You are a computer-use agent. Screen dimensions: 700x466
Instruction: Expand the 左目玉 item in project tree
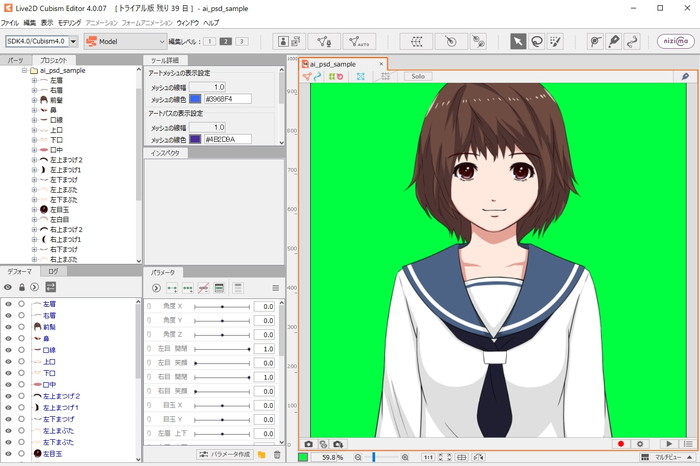tap(34, 209)
